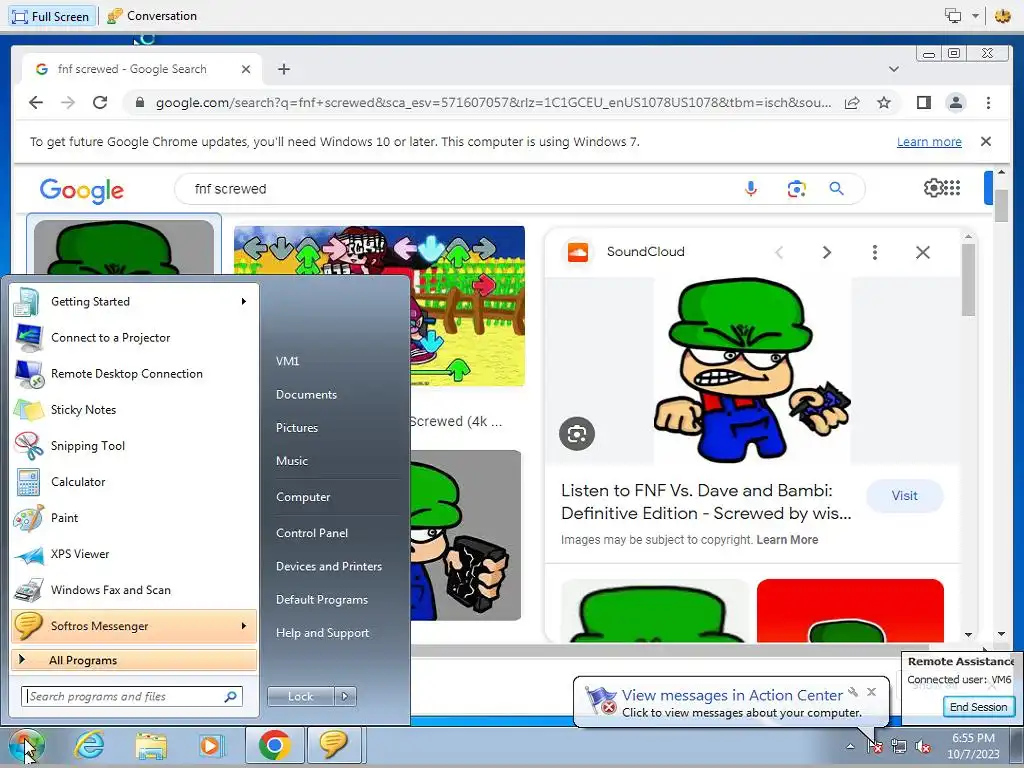
Task: Dismiss the Windows 7 update infobar
Action: coord(985,141)
